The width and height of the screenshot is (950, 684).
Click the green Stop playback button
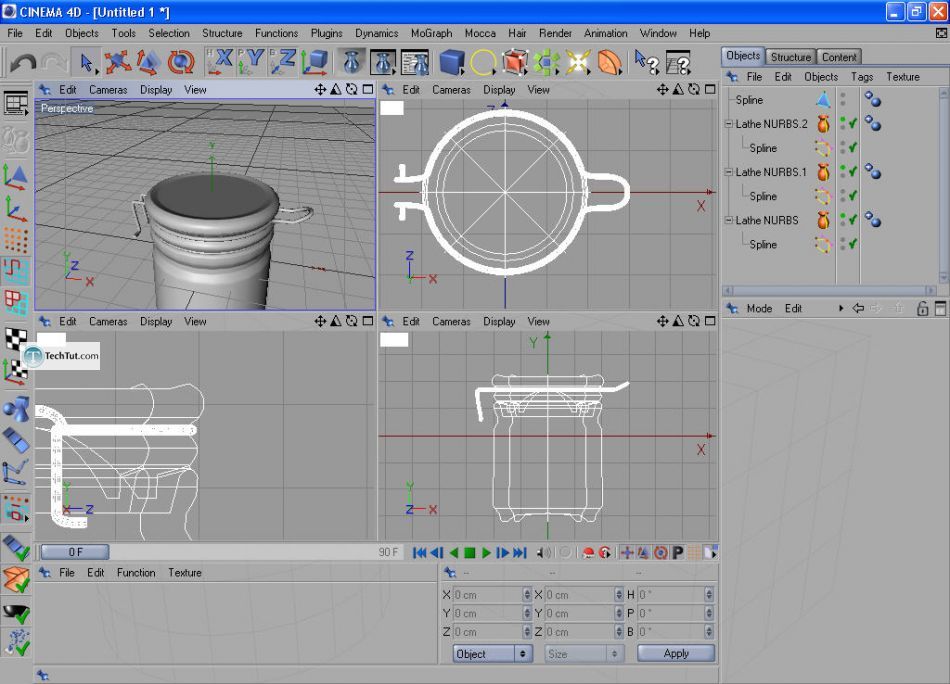470,553
